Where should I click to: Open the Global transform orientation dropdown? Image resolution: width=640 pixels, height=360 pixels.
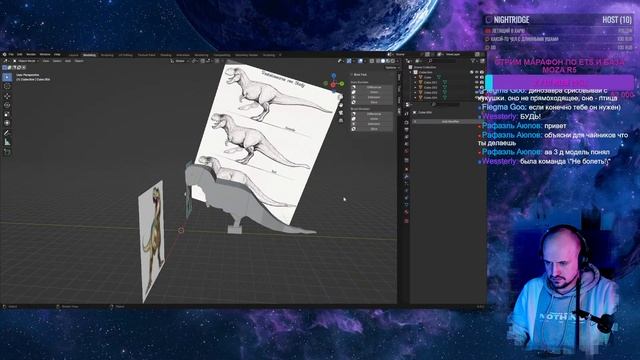(x=180, y=61)
